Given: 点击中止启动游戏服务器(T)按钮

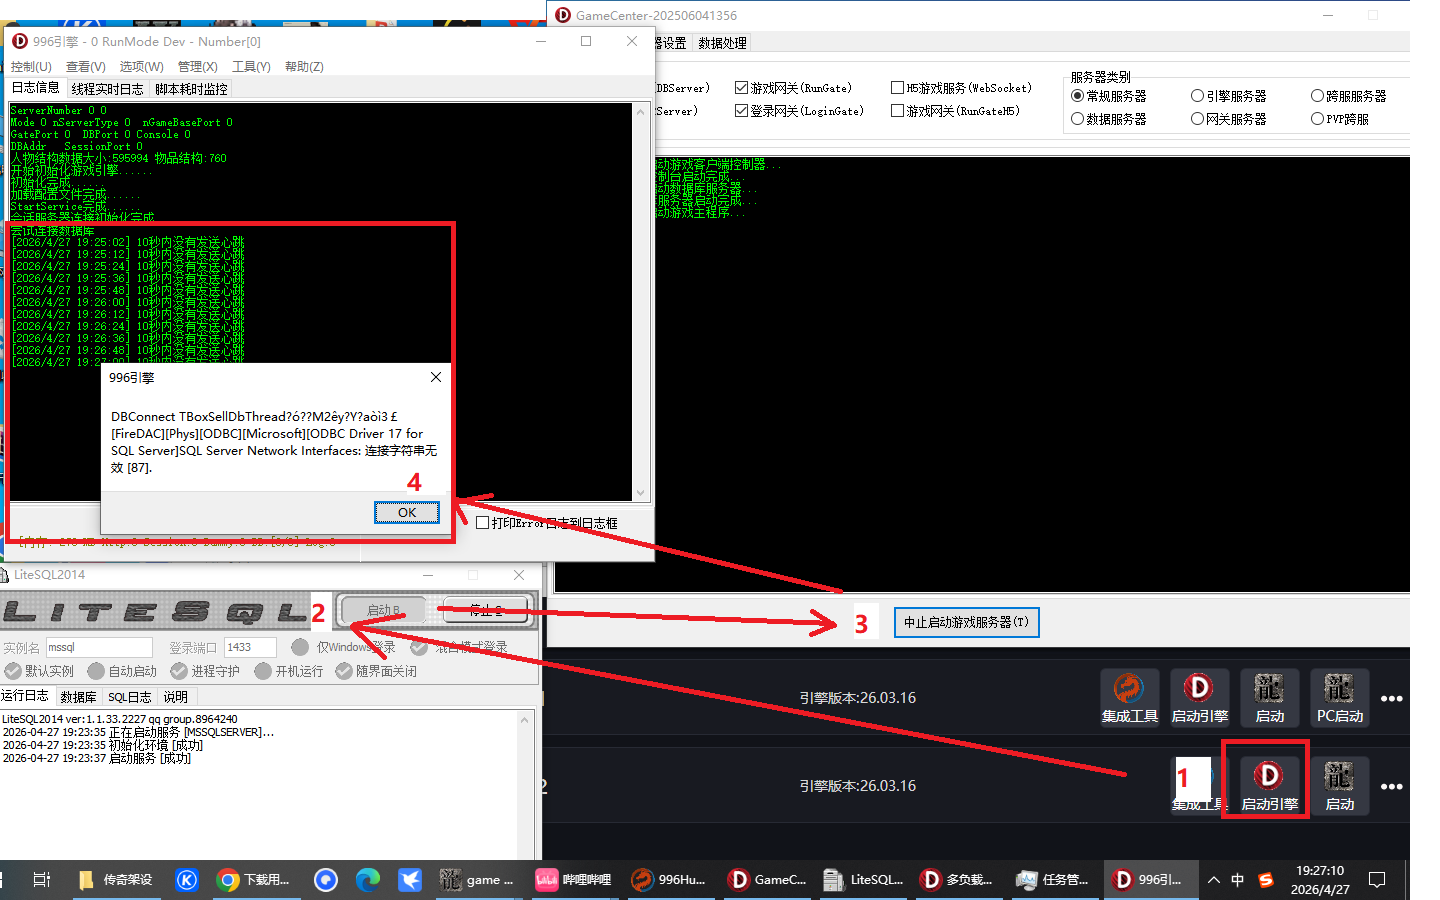Looking at the screenshot, I should [x=965, y=622].
